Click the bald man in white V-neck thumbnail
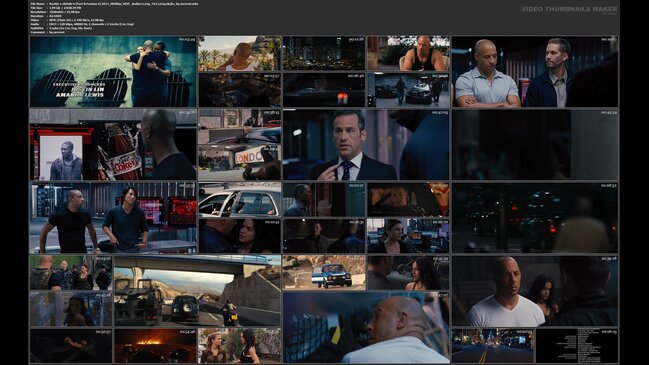The height and width of the screenshot is (365, 649). pos(535,291)
